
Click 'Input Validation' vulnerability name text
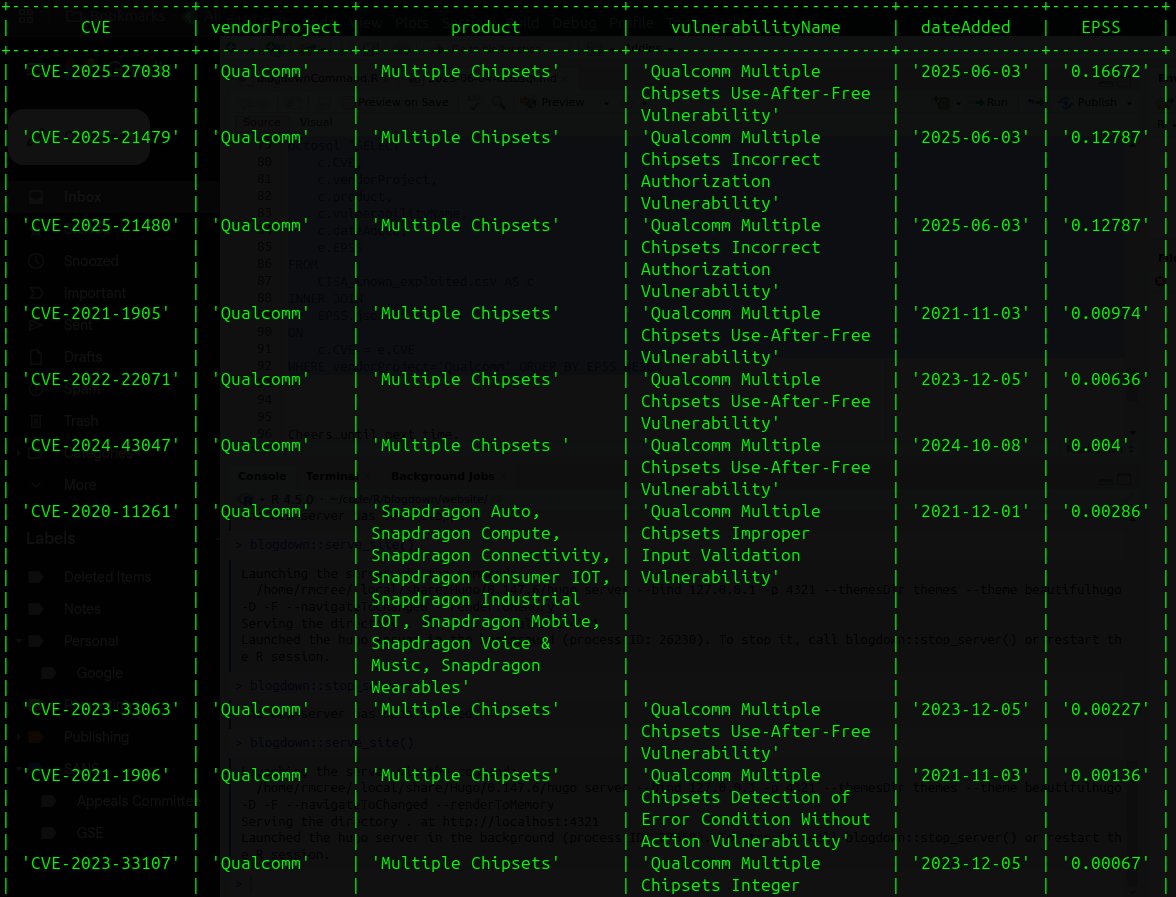(720, 556)
